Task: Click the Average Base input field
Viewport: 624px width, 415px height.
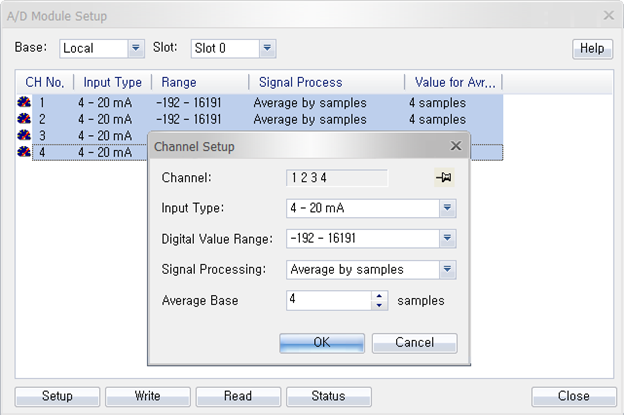Action: (328, 299)
